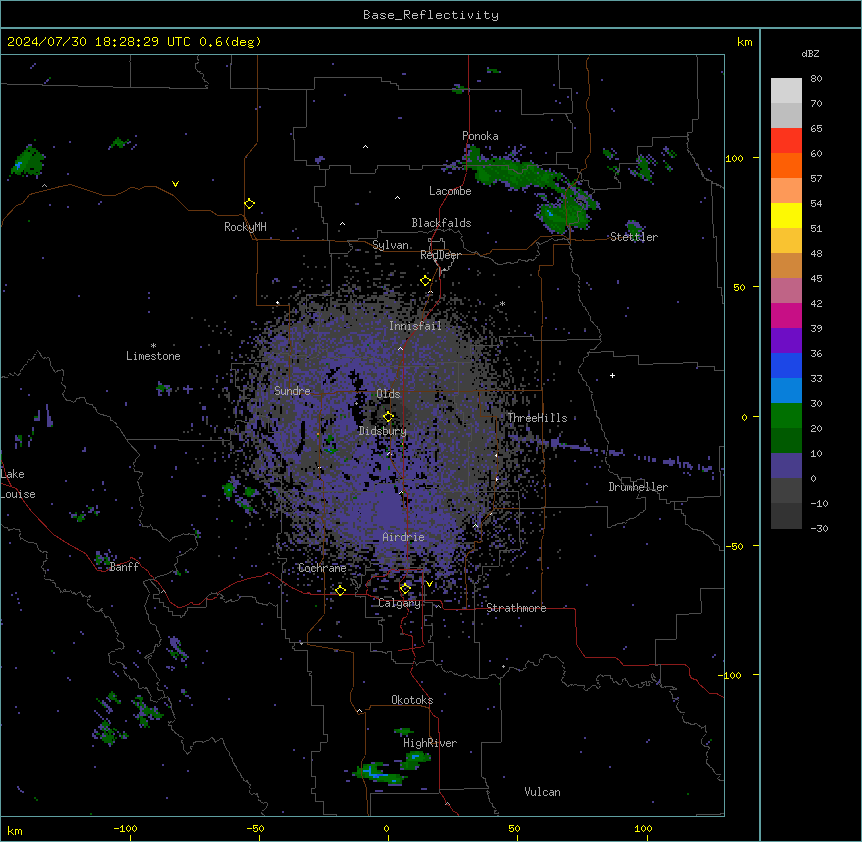This screenshot has height=842, width=862.
Task: Select the RockyMH label on the map
Action: click(245, 227)
